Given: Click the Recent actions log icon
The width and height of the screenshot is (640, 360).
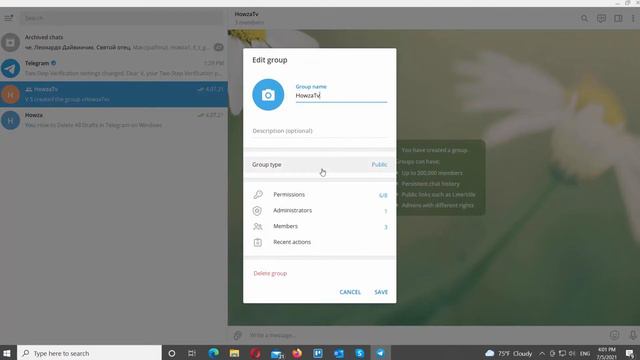Looking at the screenshot, I should (x=258, y=242).
